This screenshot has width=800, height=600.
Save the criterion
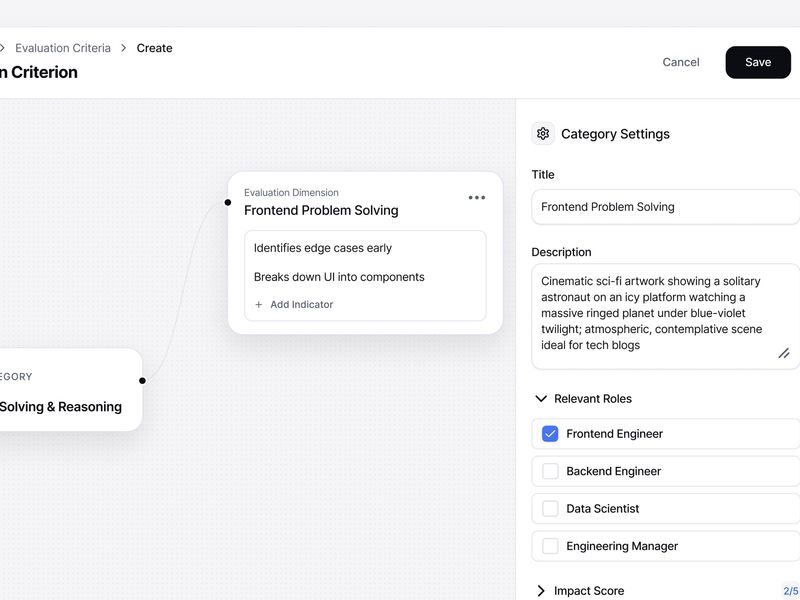point(757,62)
